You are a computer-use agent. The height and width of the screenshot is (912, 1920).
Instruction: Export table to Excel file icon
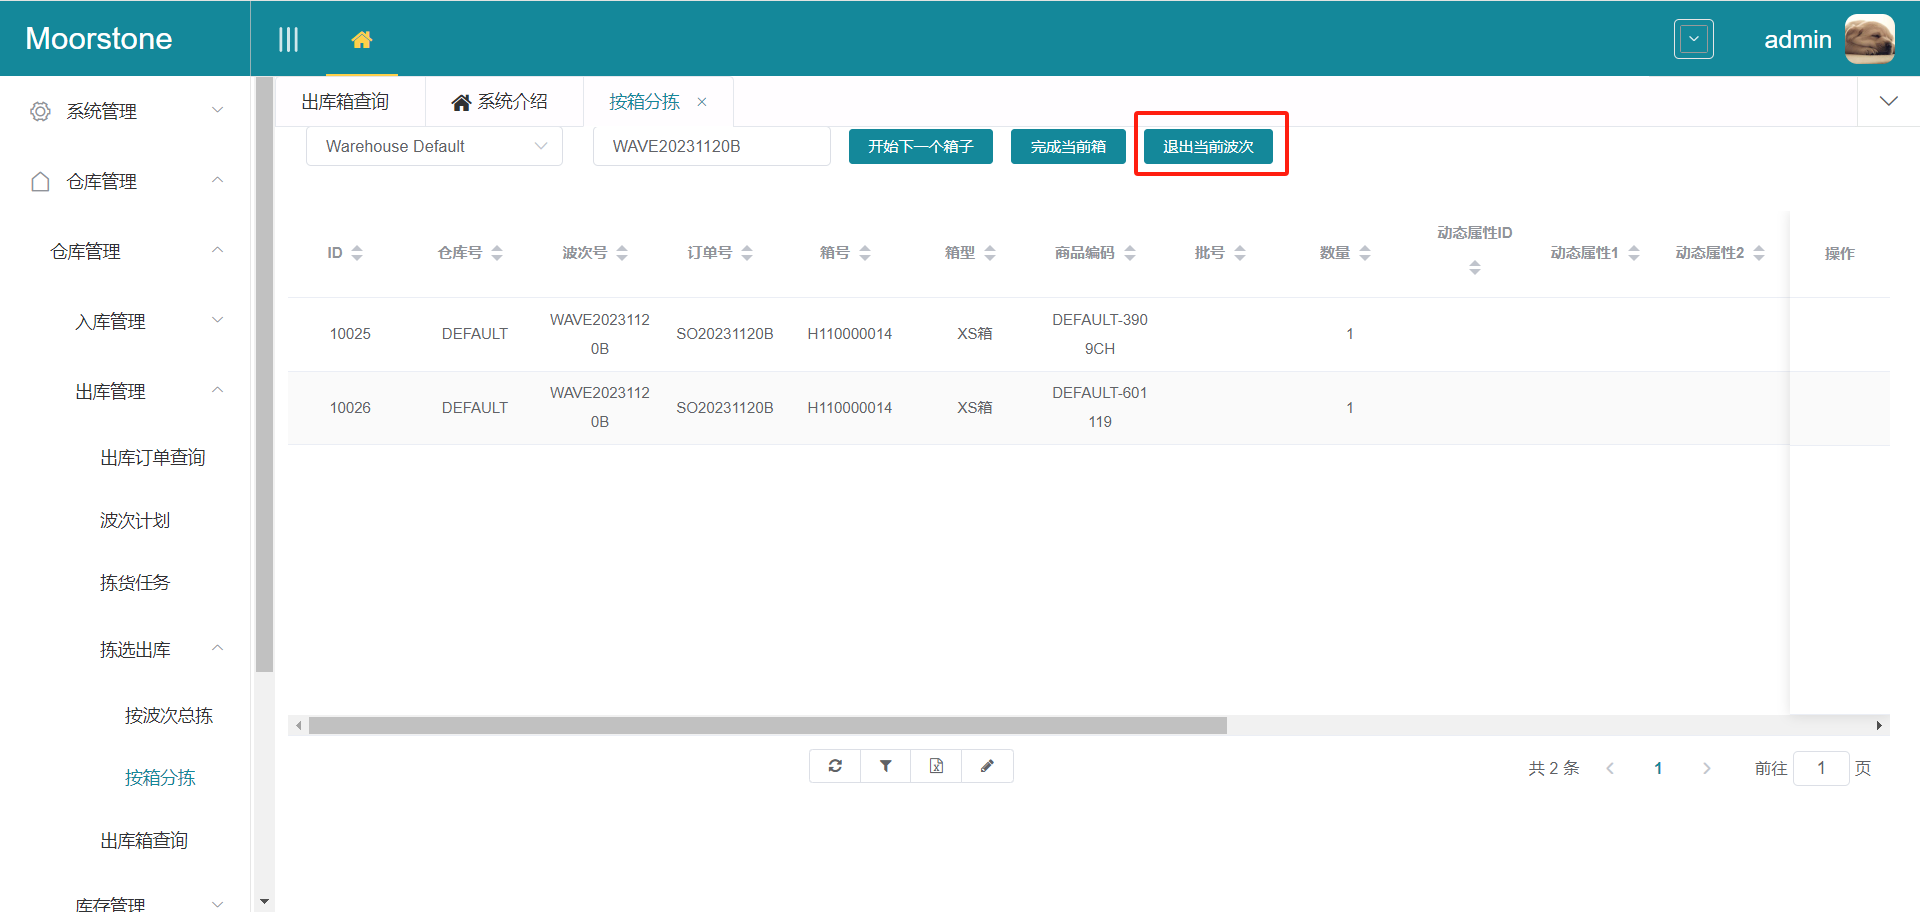[x=936, y=766]
